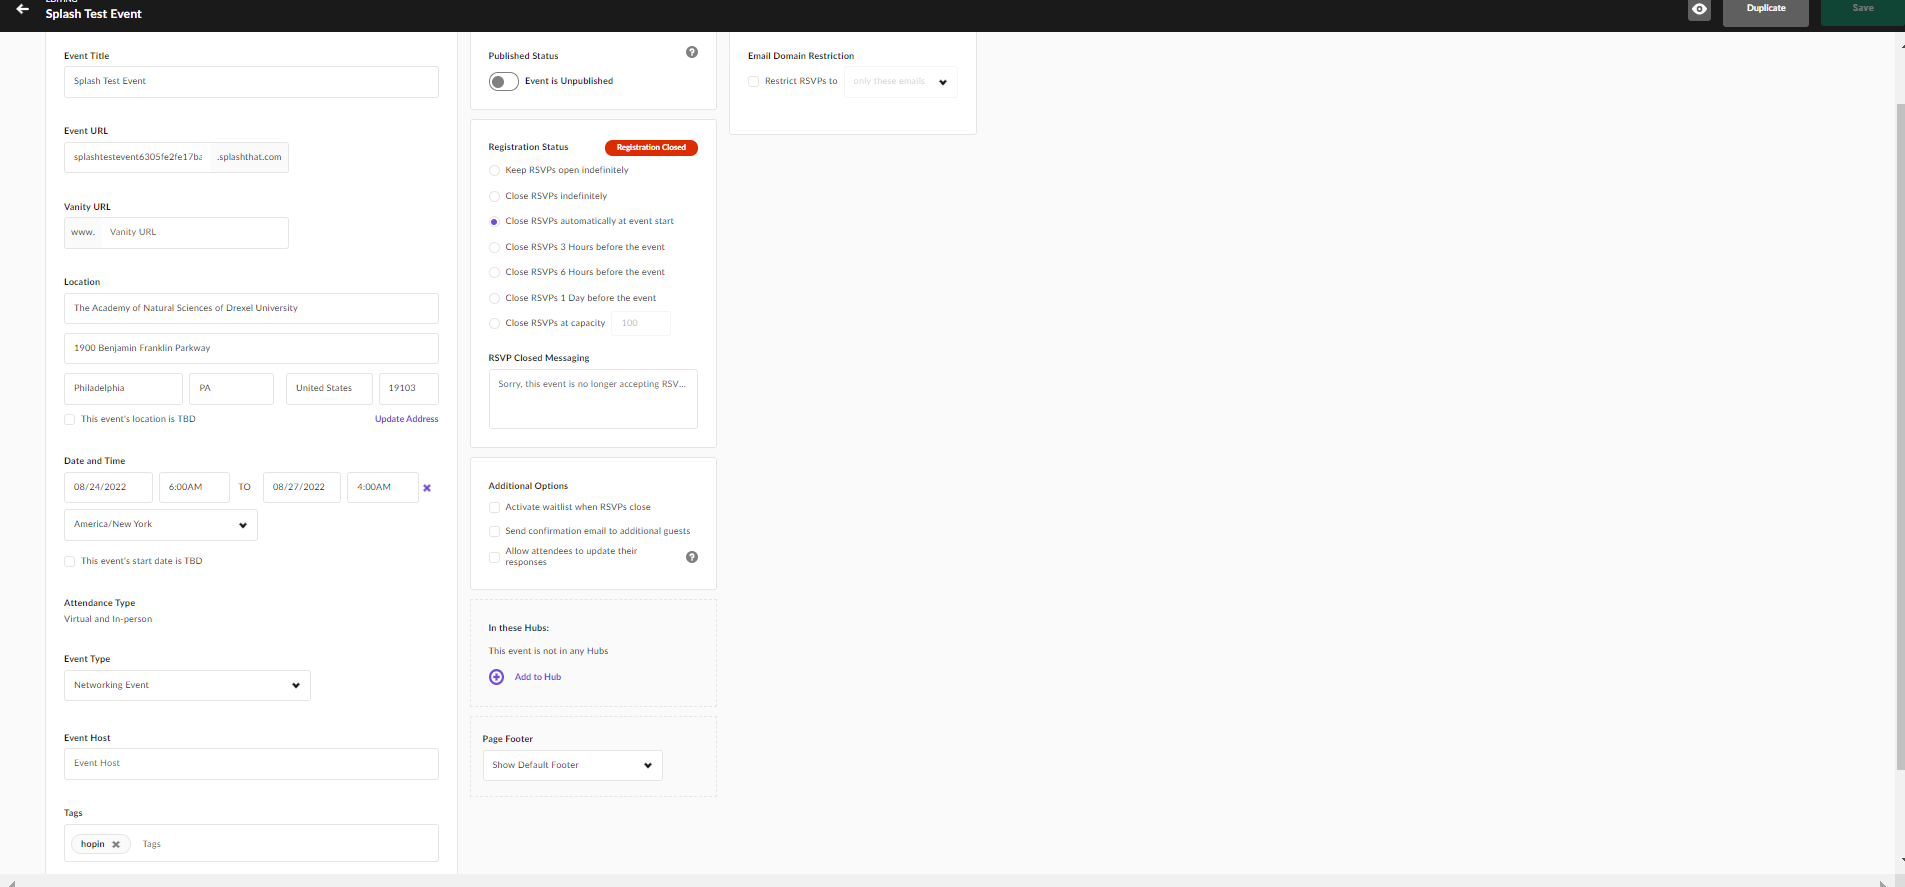Select Close RSVPs 1 Day before the event
Viewport: 1905px width, 887px height.
(494, 298)
